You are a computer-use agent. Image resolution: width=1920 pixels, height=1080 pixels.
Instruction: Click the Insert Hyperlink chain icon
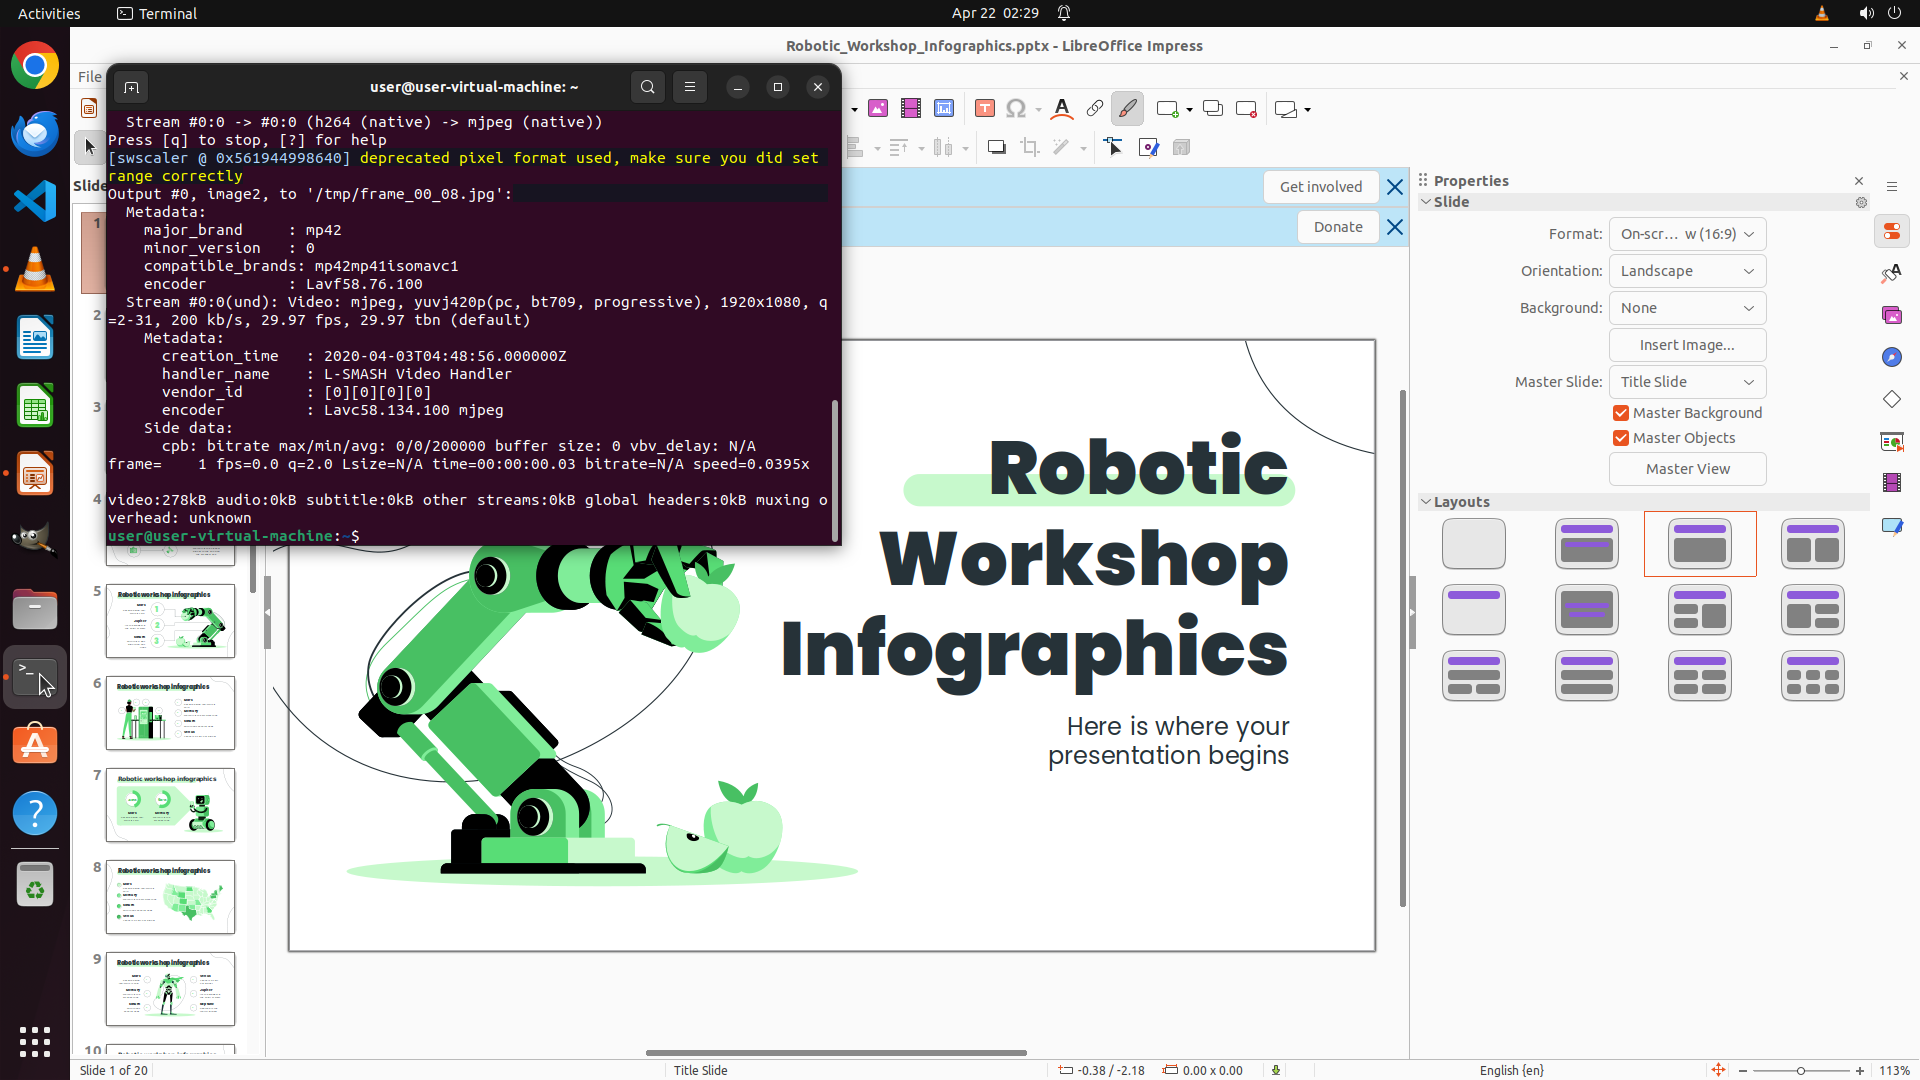coord(1095,109)
